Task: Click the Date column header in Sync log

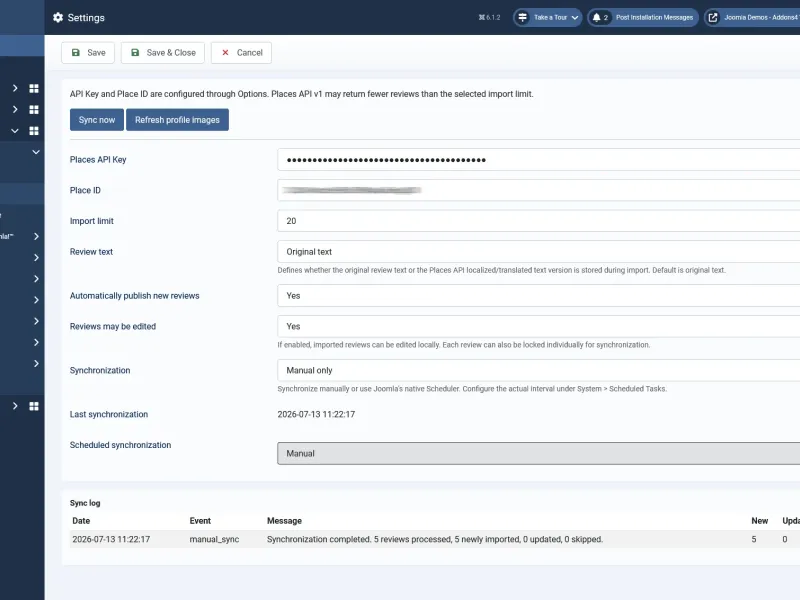Action: click(x=81, y=521)
